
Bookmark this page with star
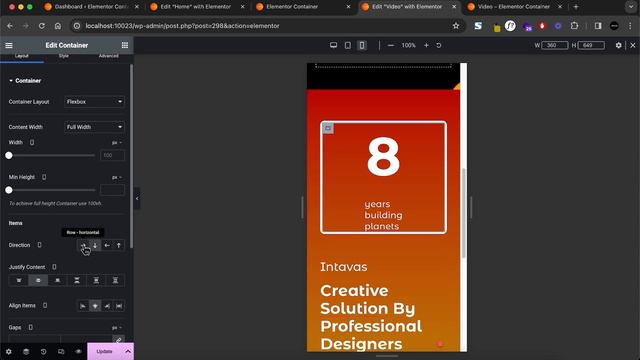[456, 26]
